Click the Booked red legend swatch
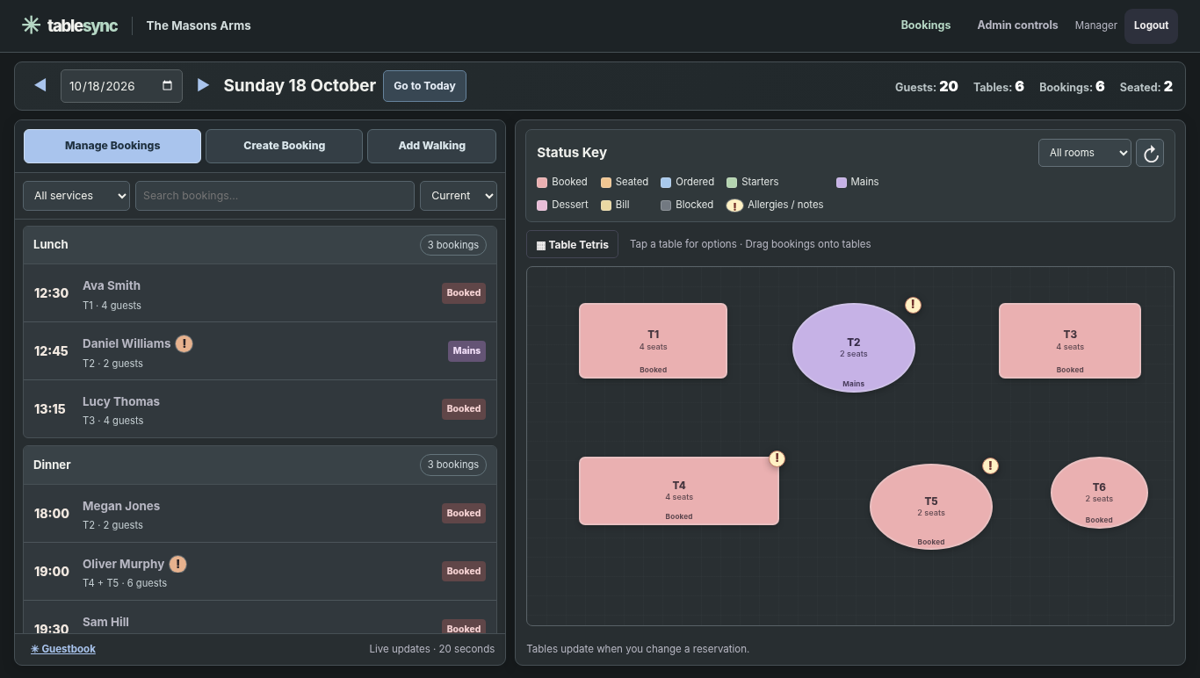This screenshot has width=1200, height=678. pos(542,182)
